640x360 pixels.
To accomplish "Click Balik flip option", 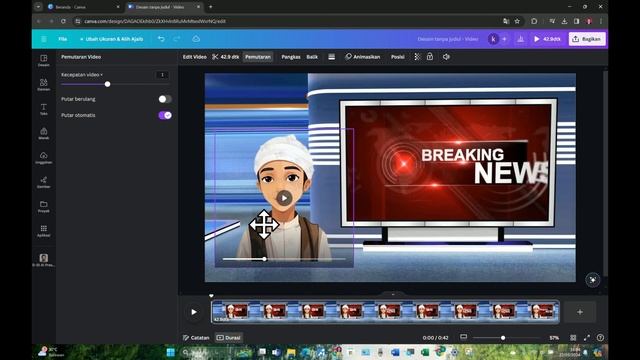I will (312, 57).
